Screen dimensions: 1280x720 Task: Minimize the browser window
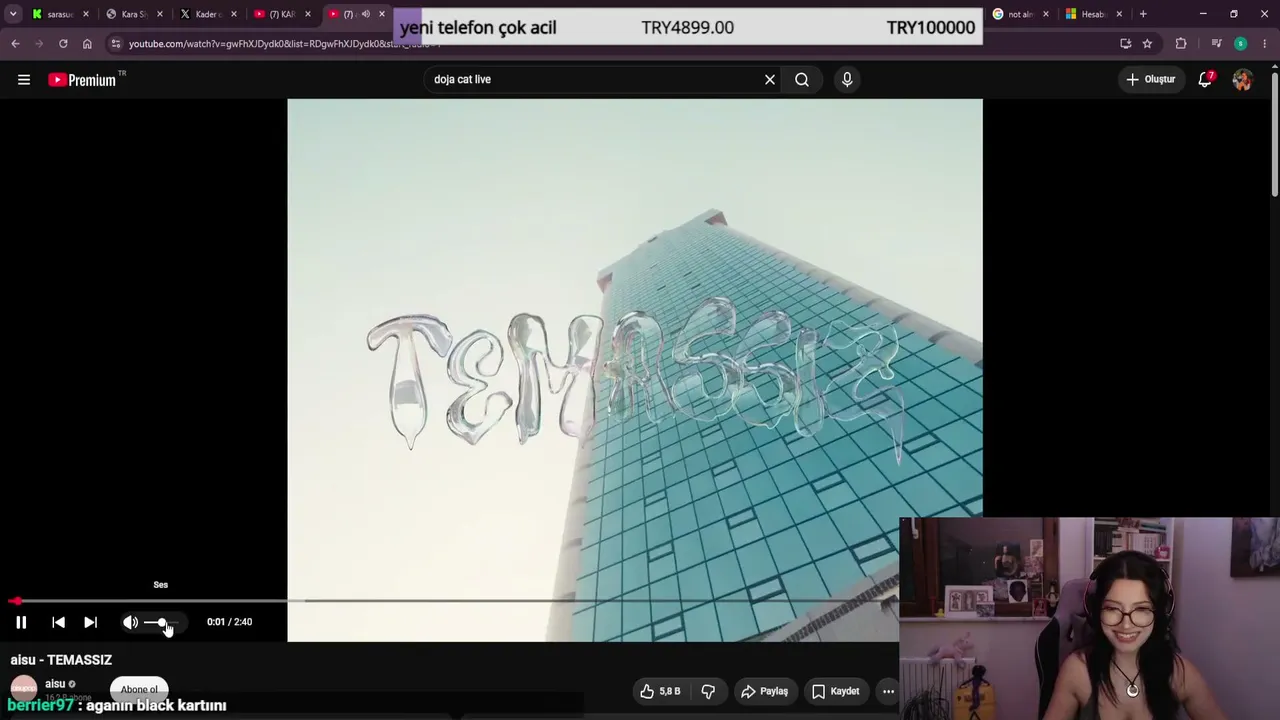1203,14
